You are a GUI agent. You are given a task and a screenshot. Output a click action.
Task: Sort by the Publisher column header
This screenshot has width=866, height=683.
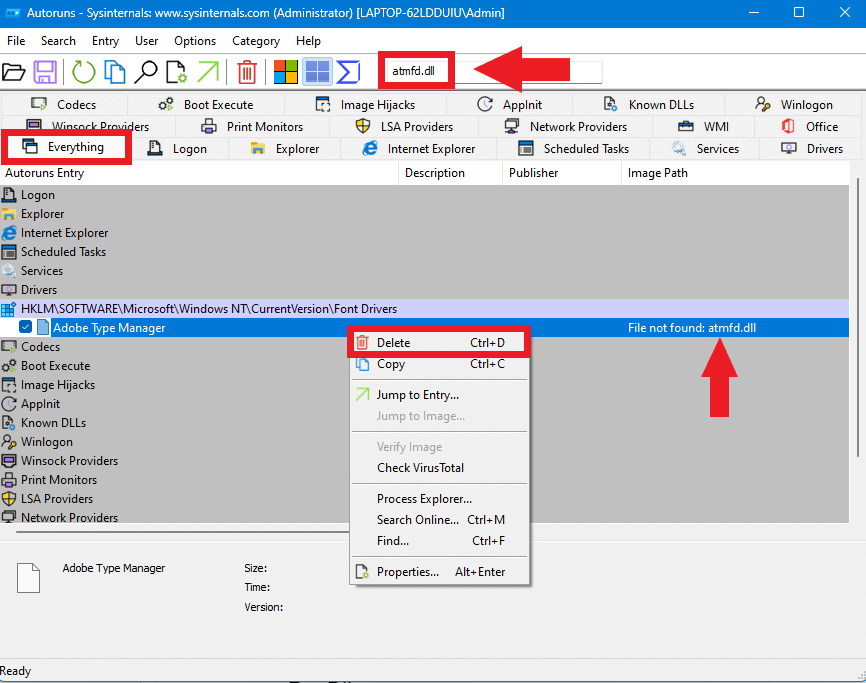562,173
